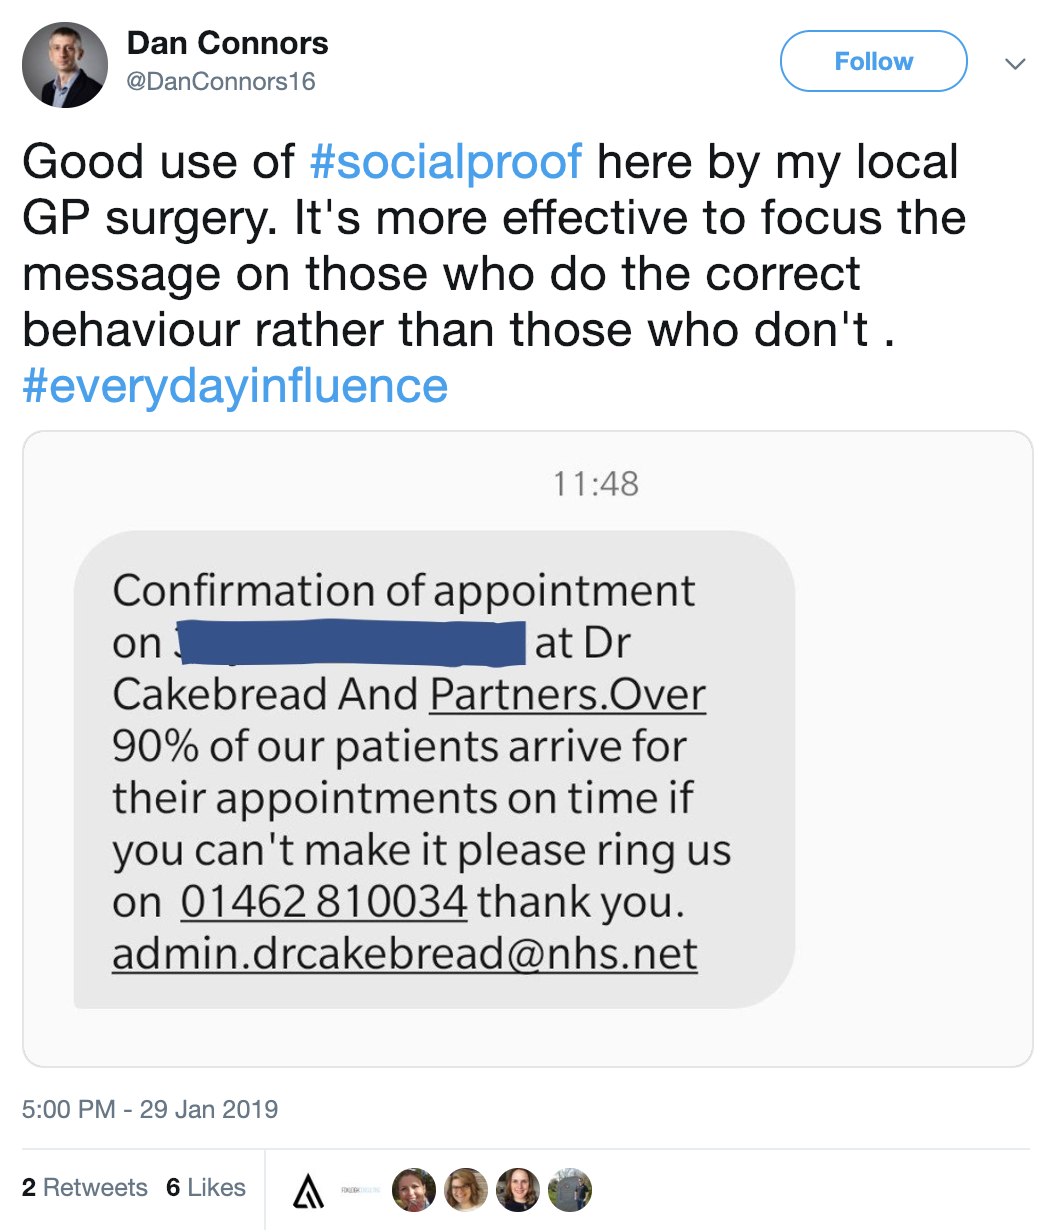1052x1230 pixels.
Task: Open the #everydayinfluence hashtag
Action: pos(235,386)
